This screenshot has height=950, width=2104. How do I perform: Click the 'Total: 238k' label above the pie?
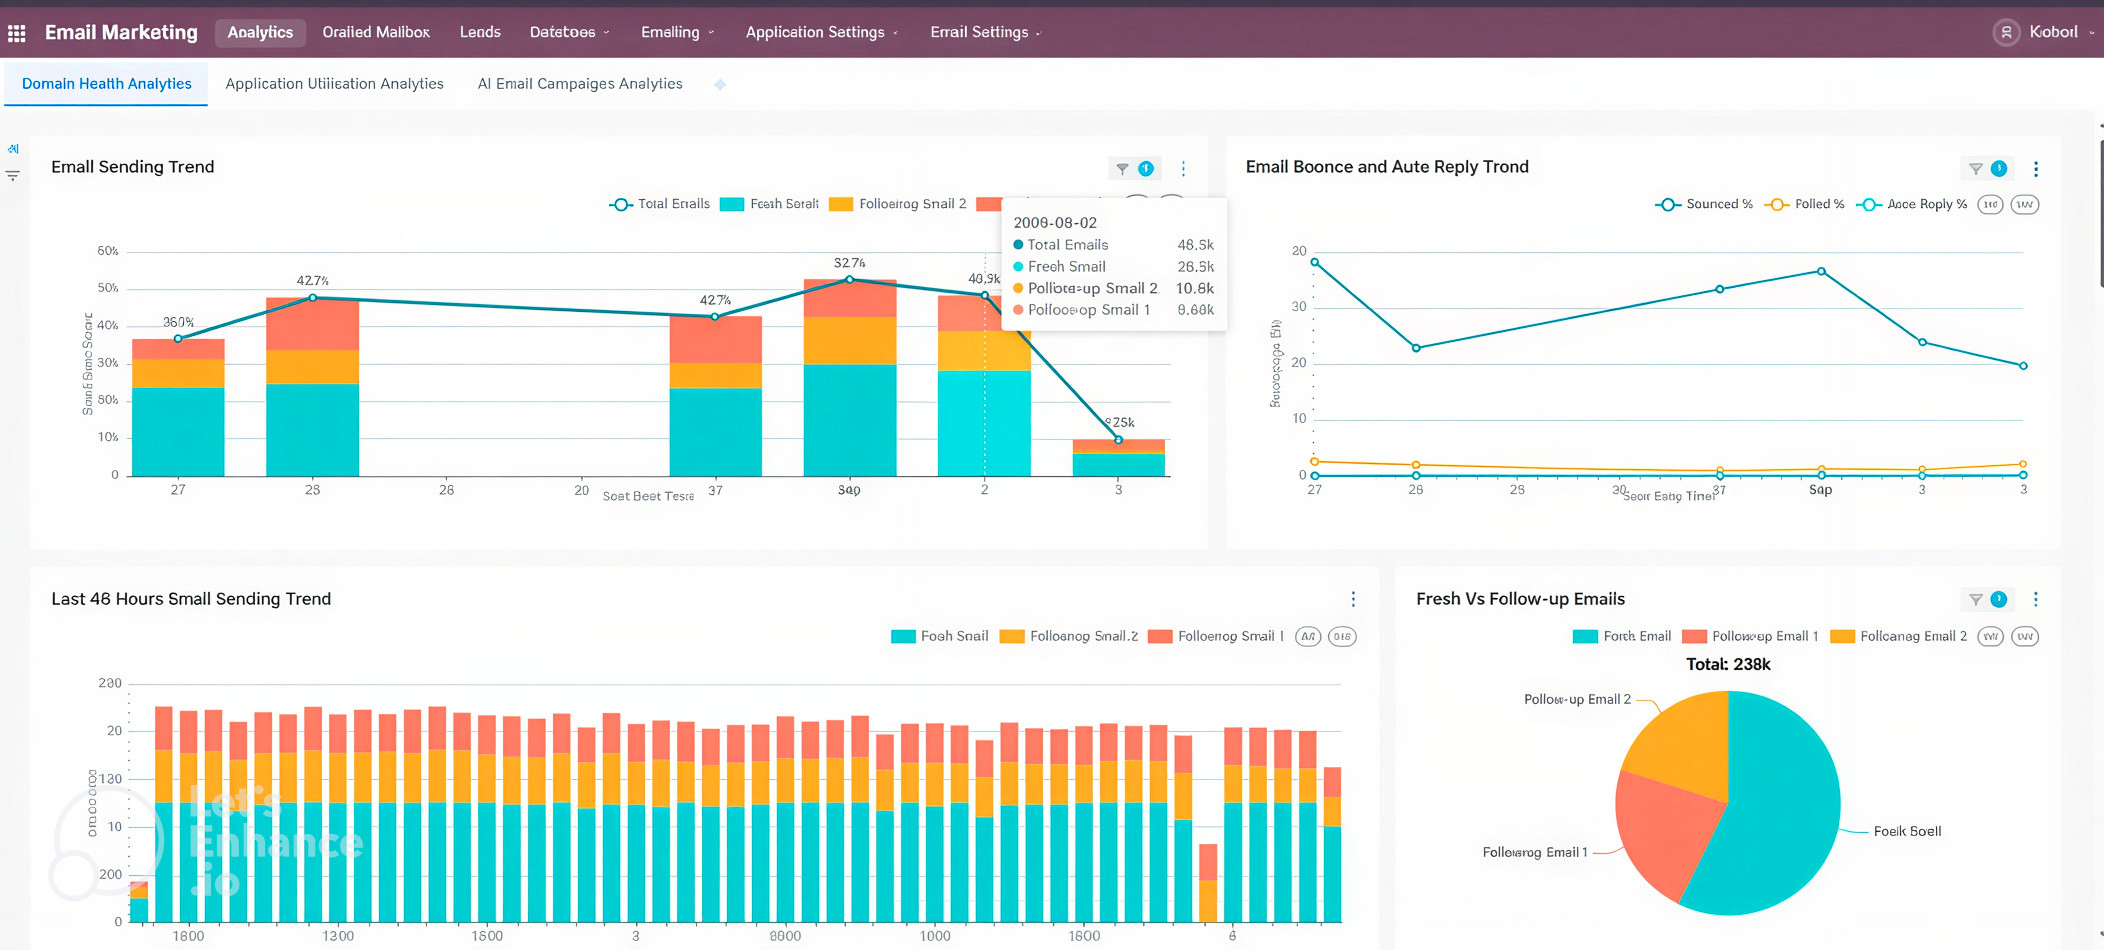1728,665
